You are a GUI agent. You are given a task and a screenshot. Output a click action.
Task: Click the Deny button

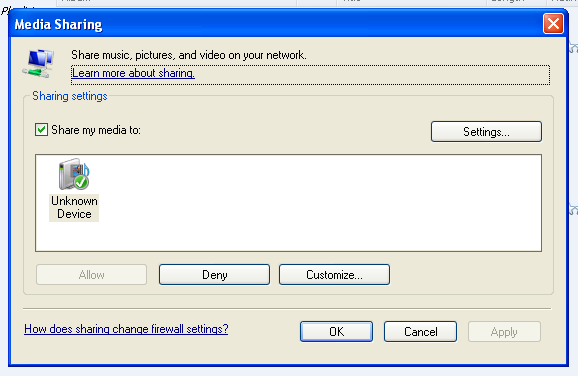[215, 275]
